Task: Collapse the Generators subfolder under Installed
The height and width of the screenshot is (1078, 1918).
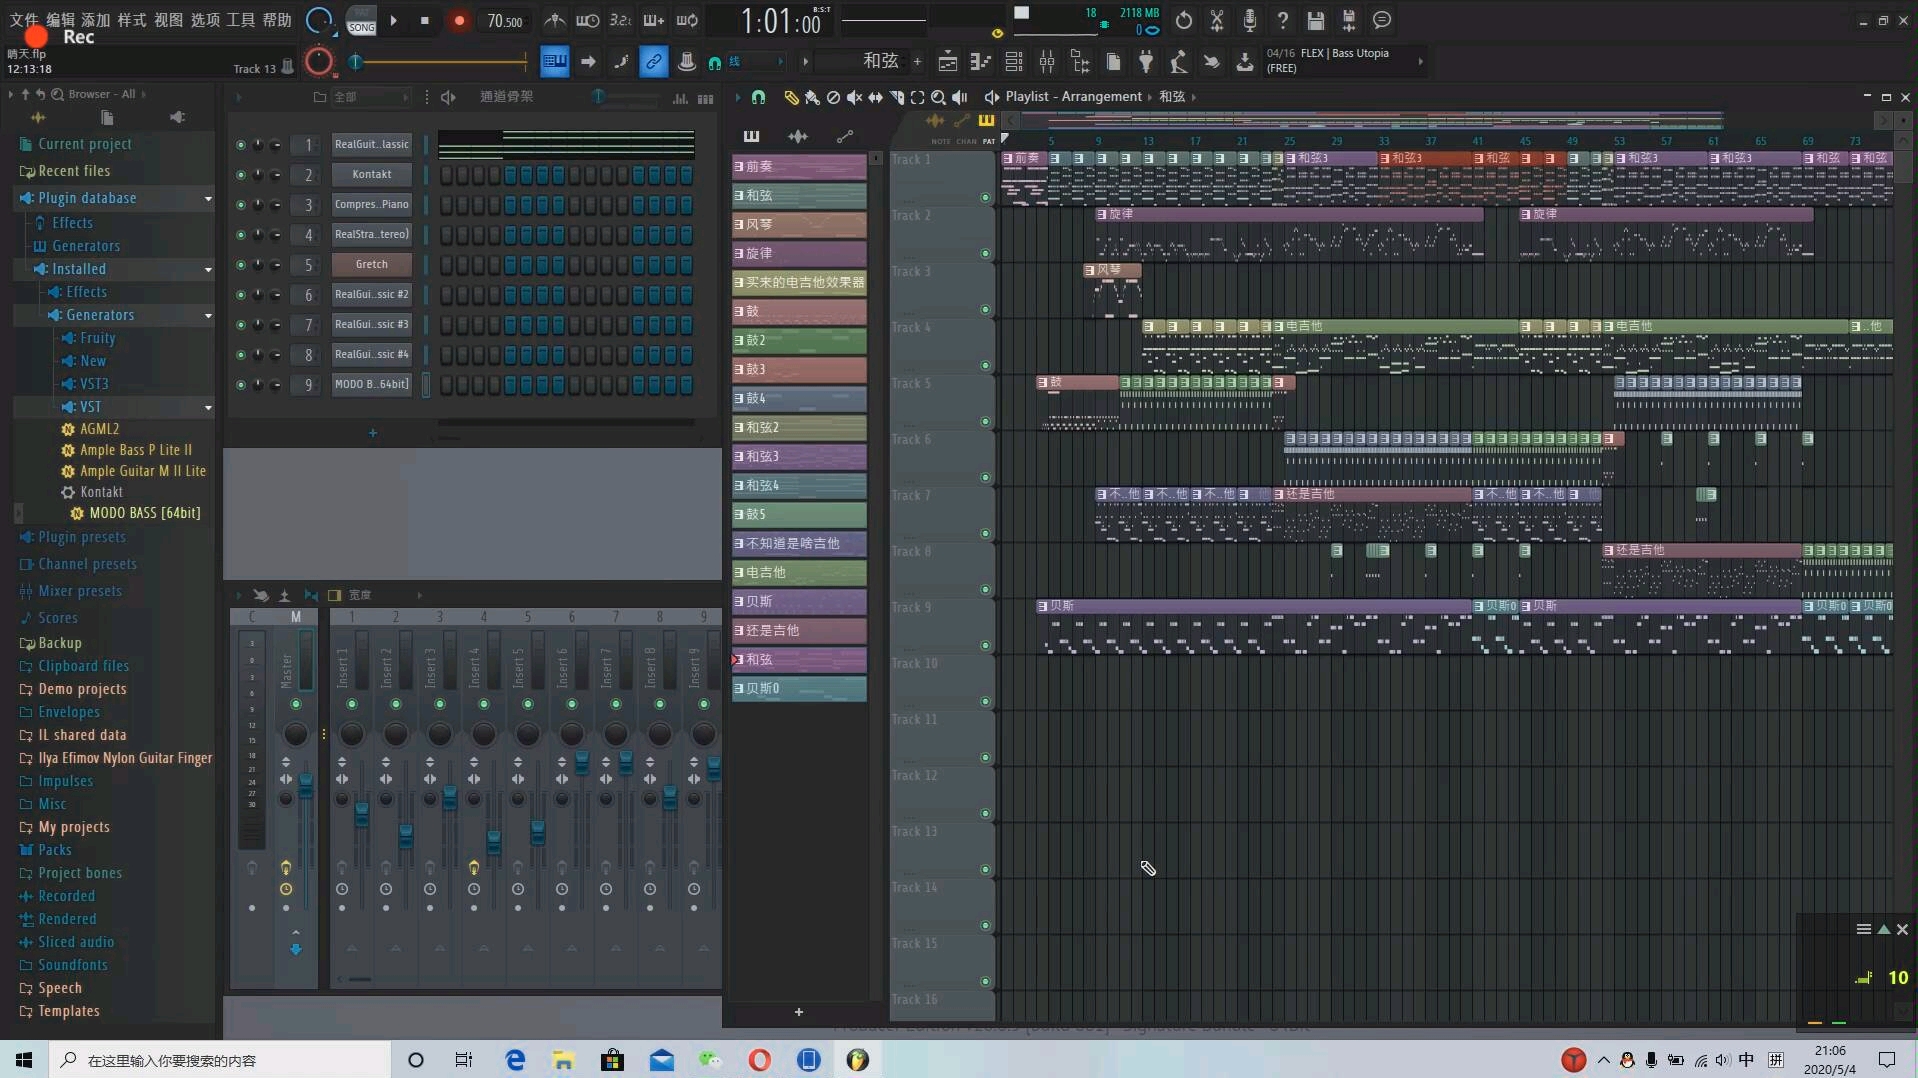Action: (x=208, y=316)
